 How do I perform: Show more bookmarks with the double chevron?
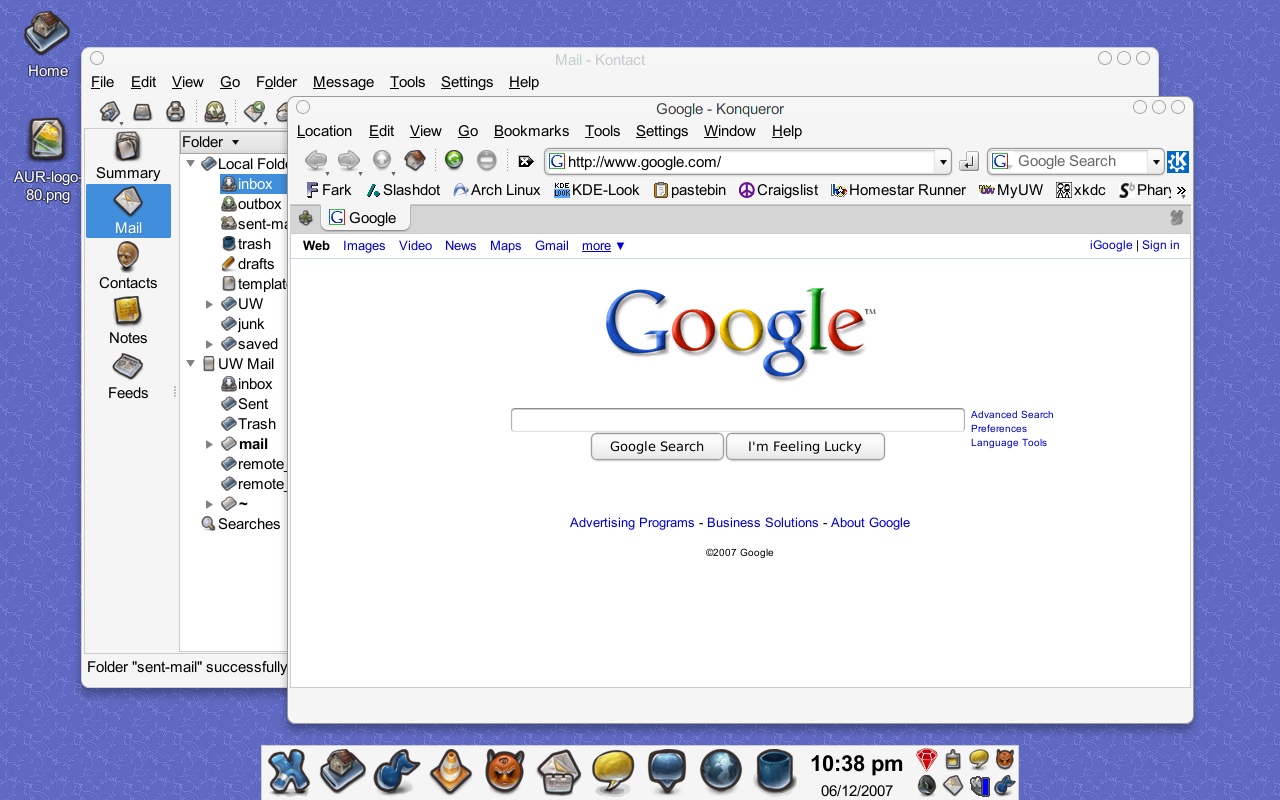[1181, 190]
